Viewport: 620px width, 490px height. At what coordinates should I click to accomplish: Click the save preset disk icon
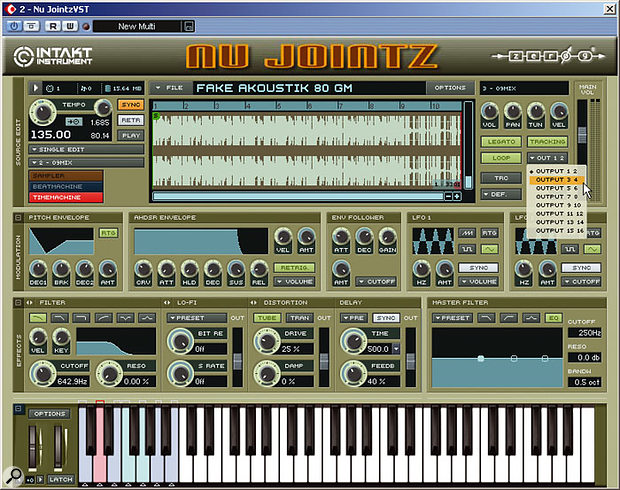(189, 26)
